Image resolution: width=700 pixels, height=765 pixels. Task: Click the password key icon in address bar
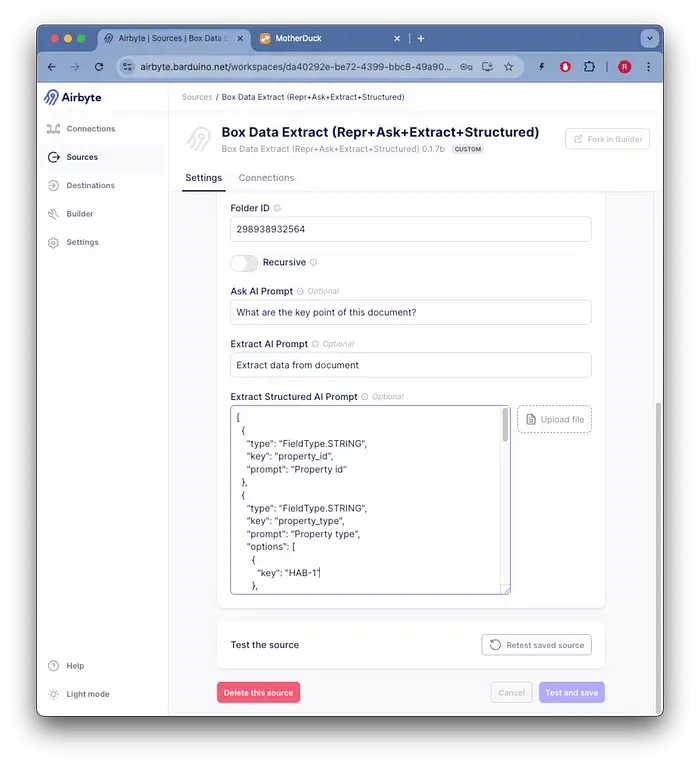[x=466, y=67]
